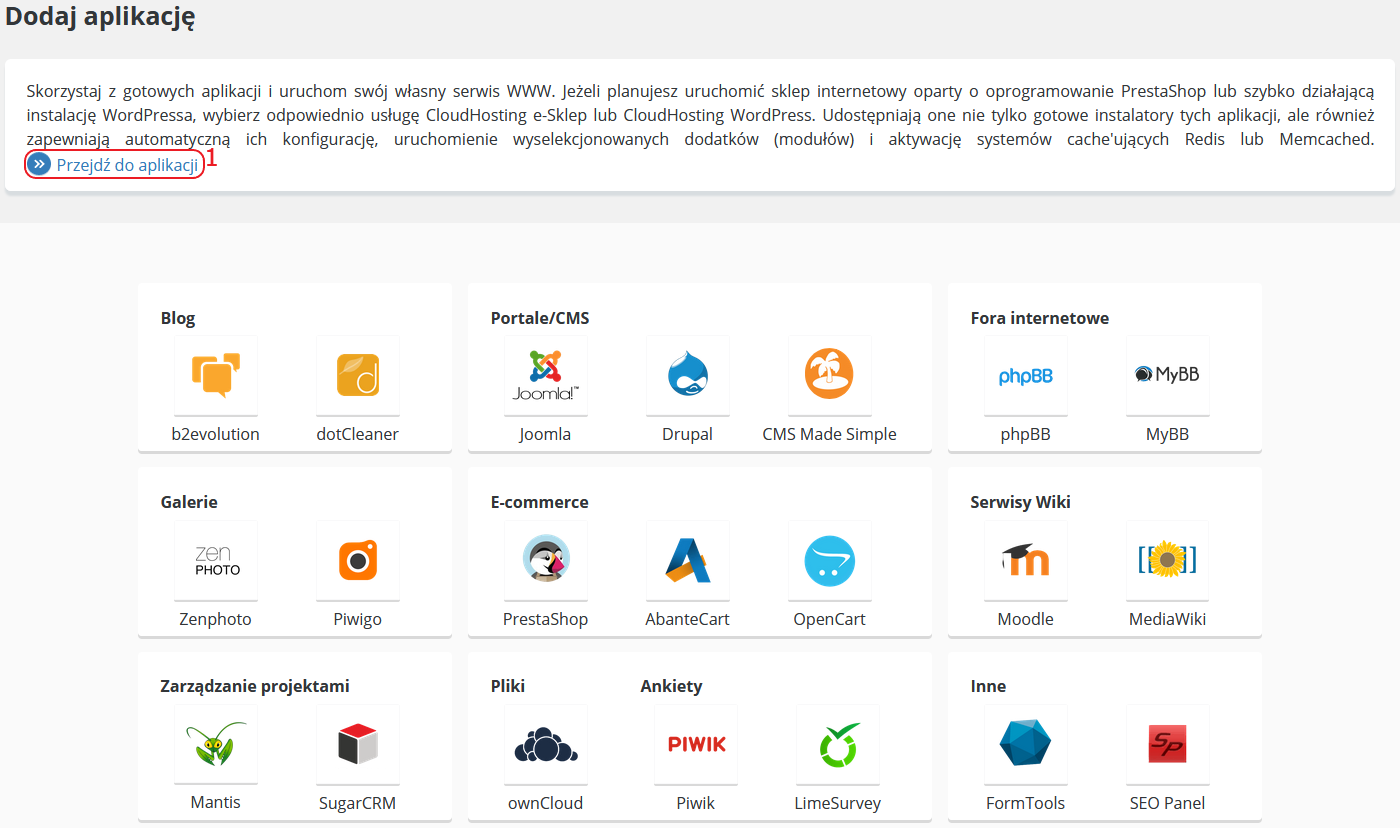Choose the PrestaShop penguin icon
This screenshot has width=1400, height=828.
(546, 561)
